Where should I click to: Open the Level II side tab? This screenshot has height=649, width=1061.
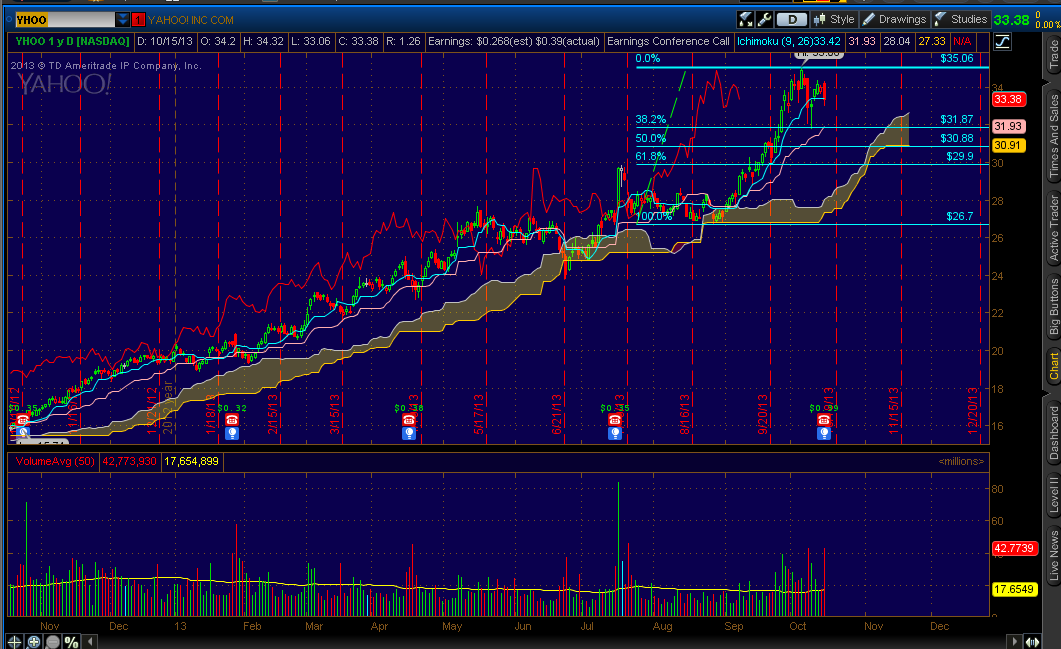pyautogui.click(x=1053, y=494)
